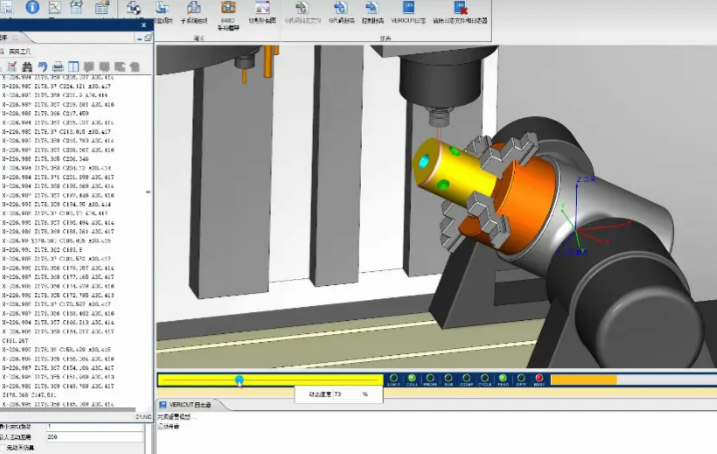
Task: Click the binoculars find icon in NC panel
Action: click(x=25, y=66)
